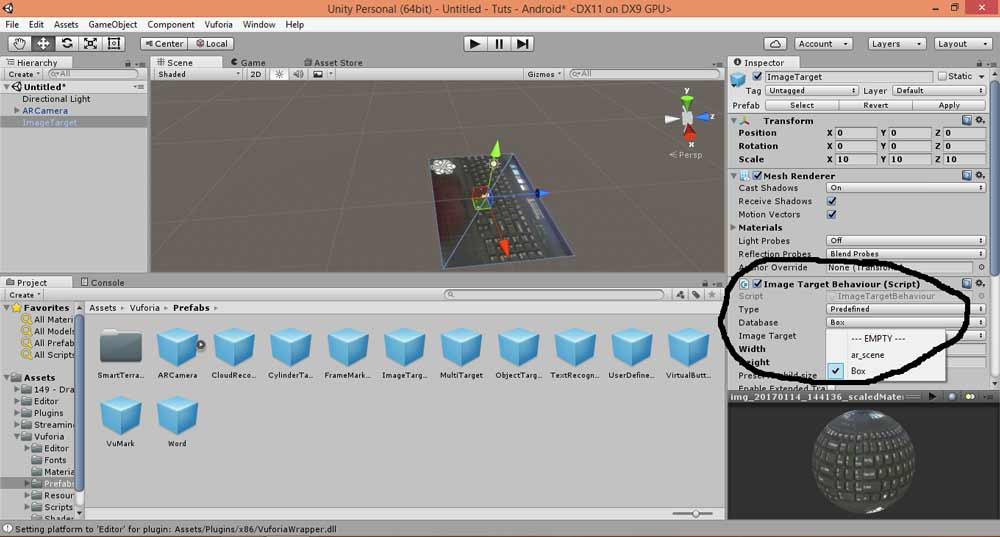
Task: Click the Pause button
Action: click(499, 43)
